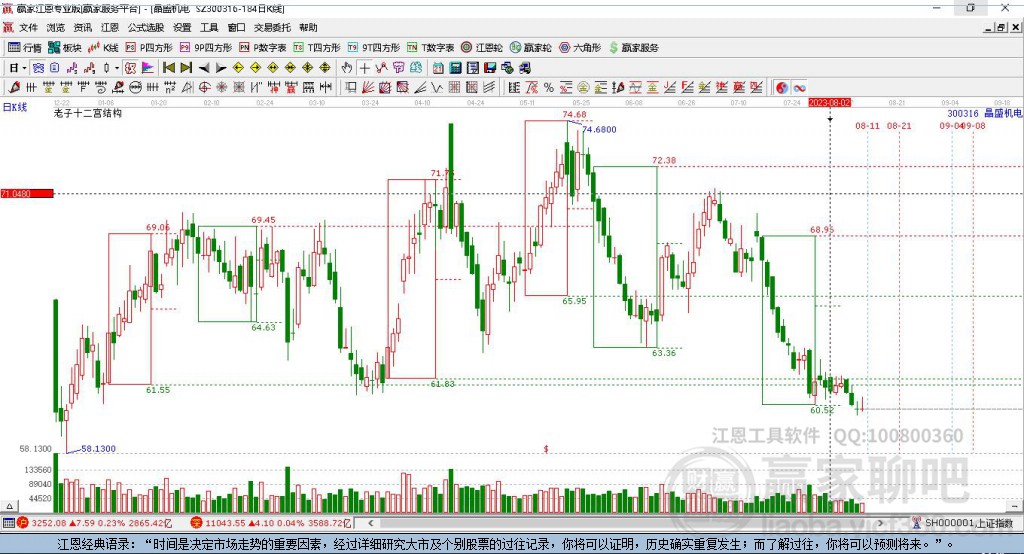
Task: Click the pink flag chart icon
Action: pyautogui.click(x=148, y=68)
